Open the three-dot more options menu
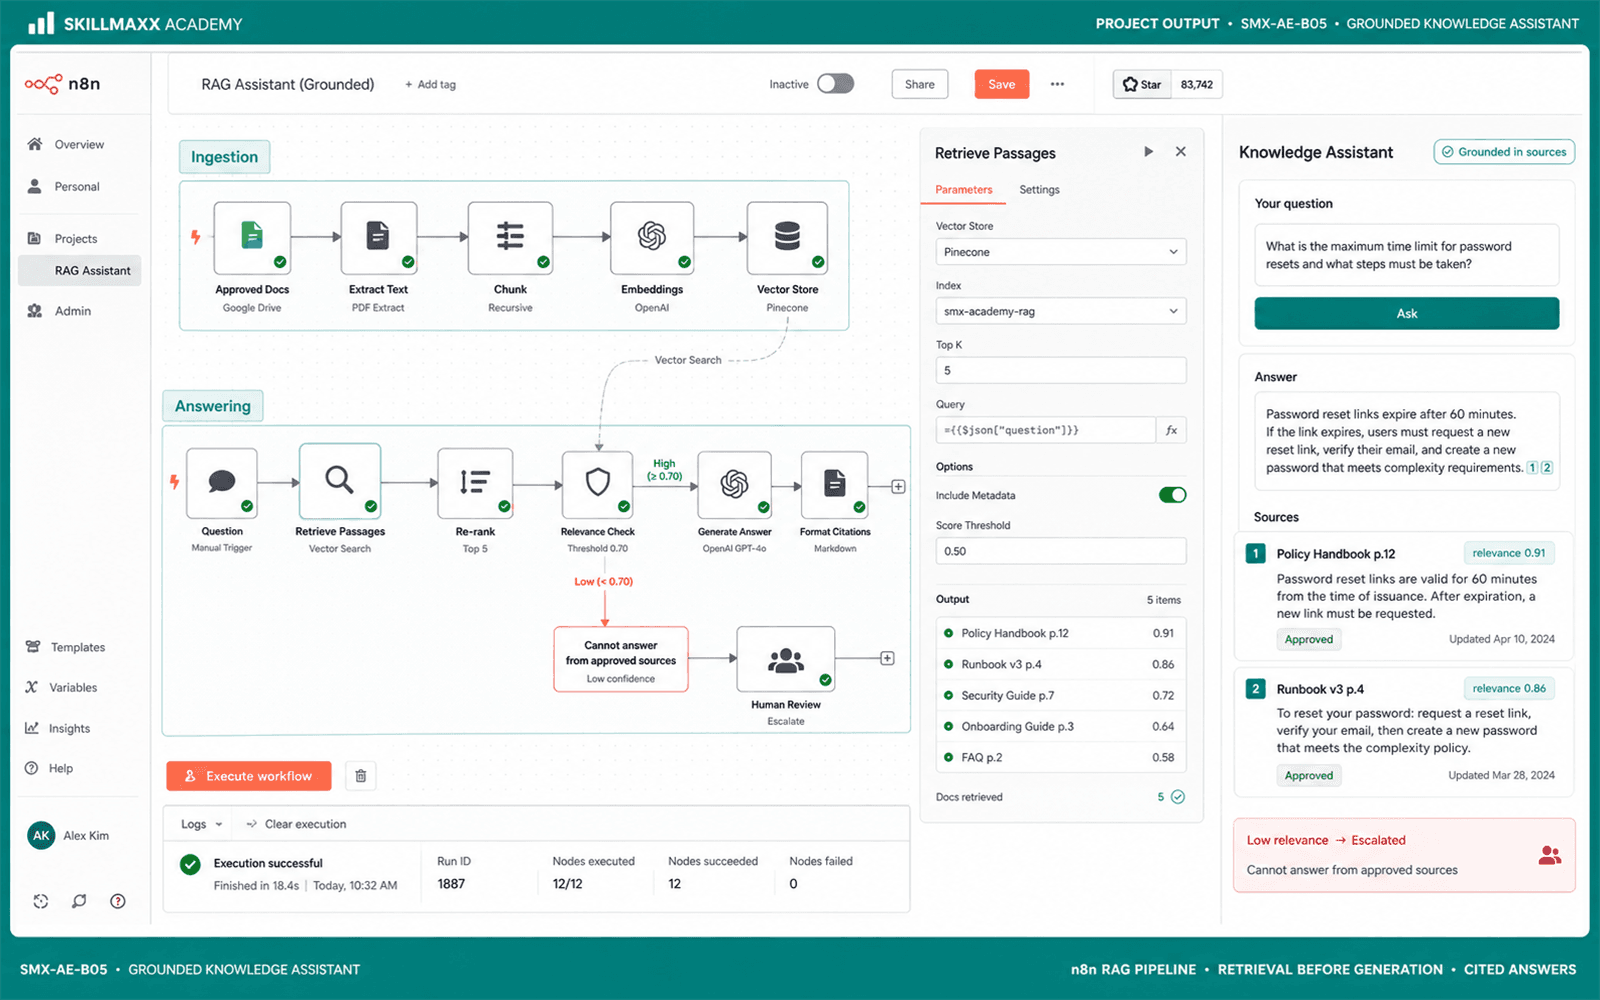Image resolution: width=1600 pixels, height=1000 pixels. point(1057,84)
